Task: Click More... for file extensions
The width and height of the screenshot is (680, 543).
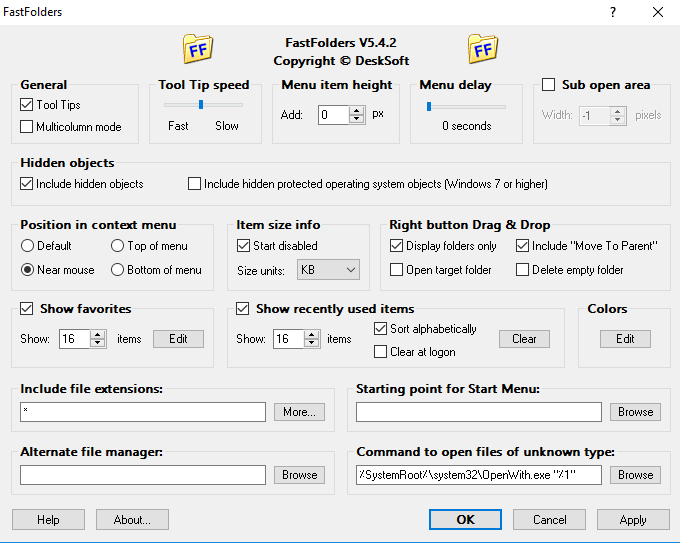Action: [x=299, y=412]
